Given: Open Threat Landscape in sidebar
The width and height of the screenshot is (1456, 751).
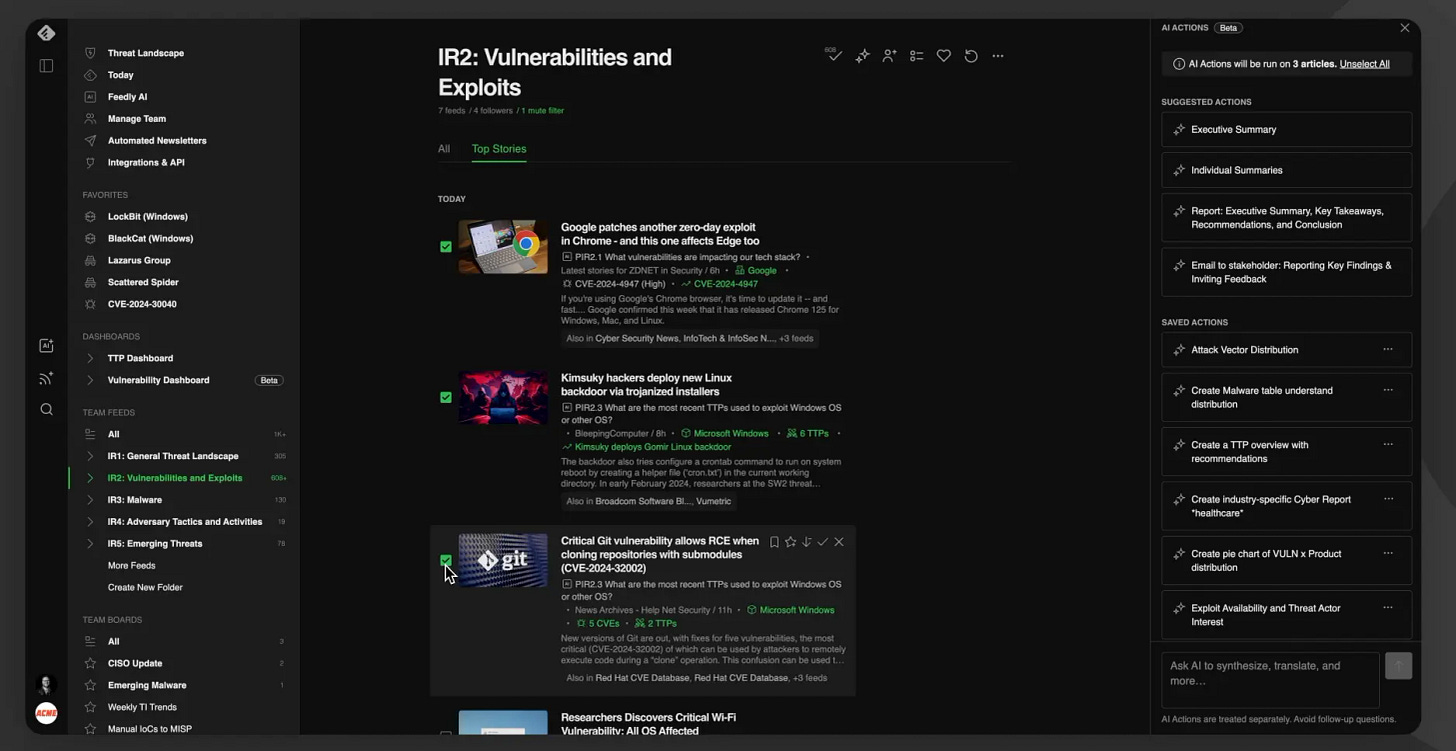Looking at the screenshot, I should 146,53.
